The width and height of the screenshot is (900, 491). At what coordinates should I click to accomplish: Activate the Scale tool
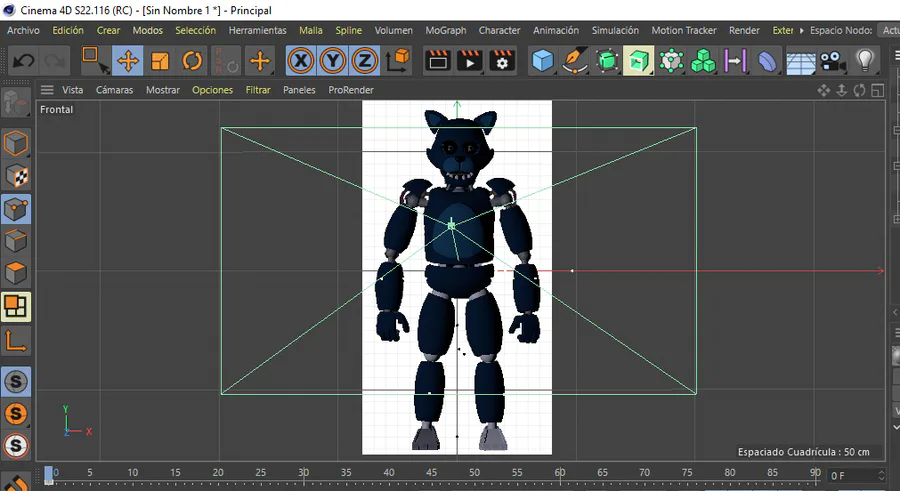160,61
